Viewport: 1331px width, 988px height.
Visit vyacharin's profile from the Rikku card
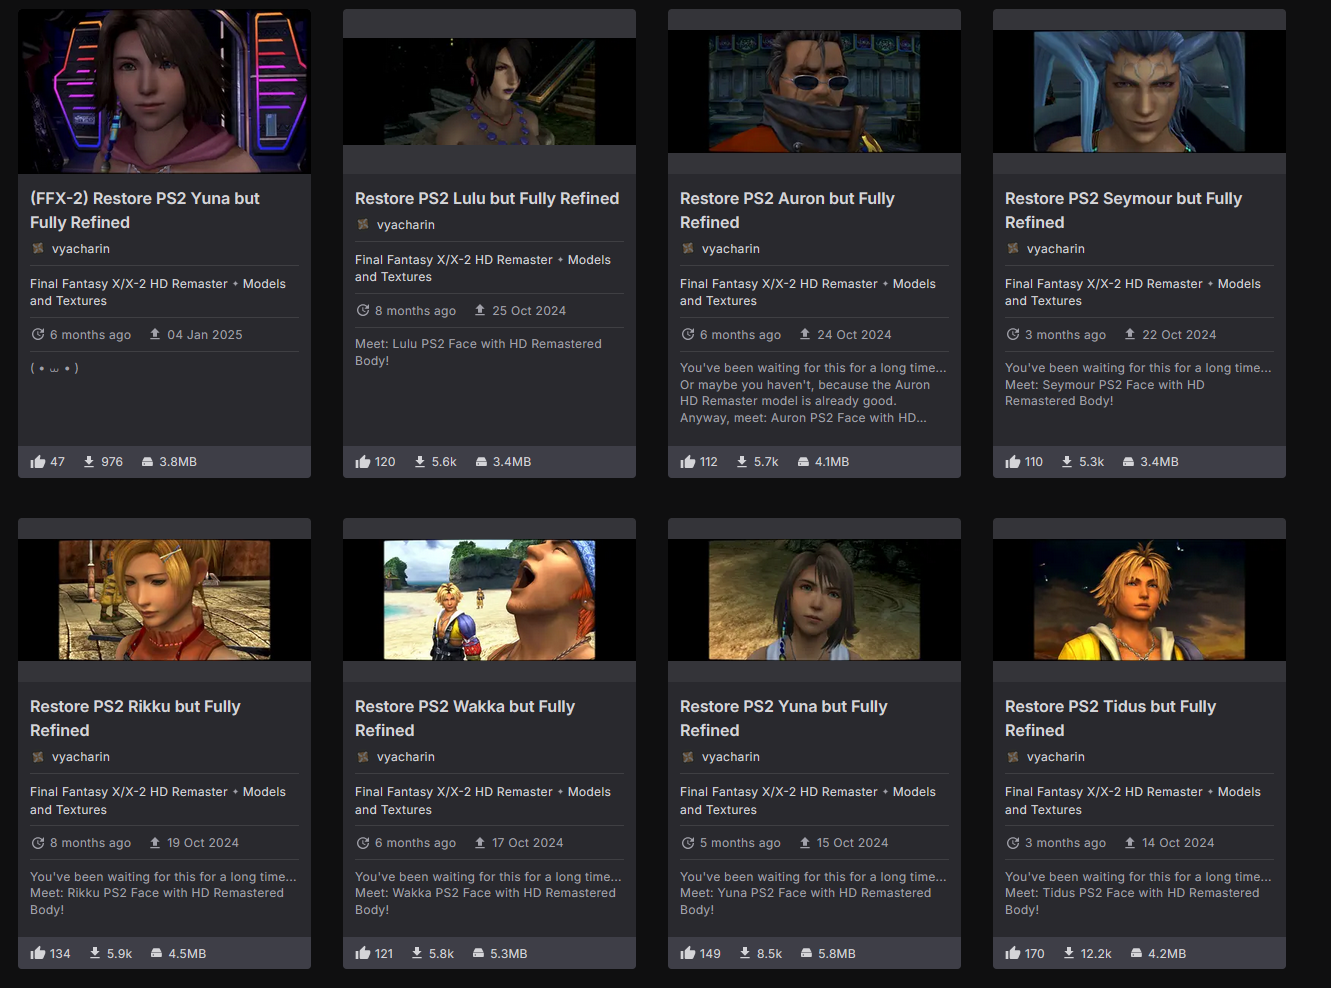[81, 757]
